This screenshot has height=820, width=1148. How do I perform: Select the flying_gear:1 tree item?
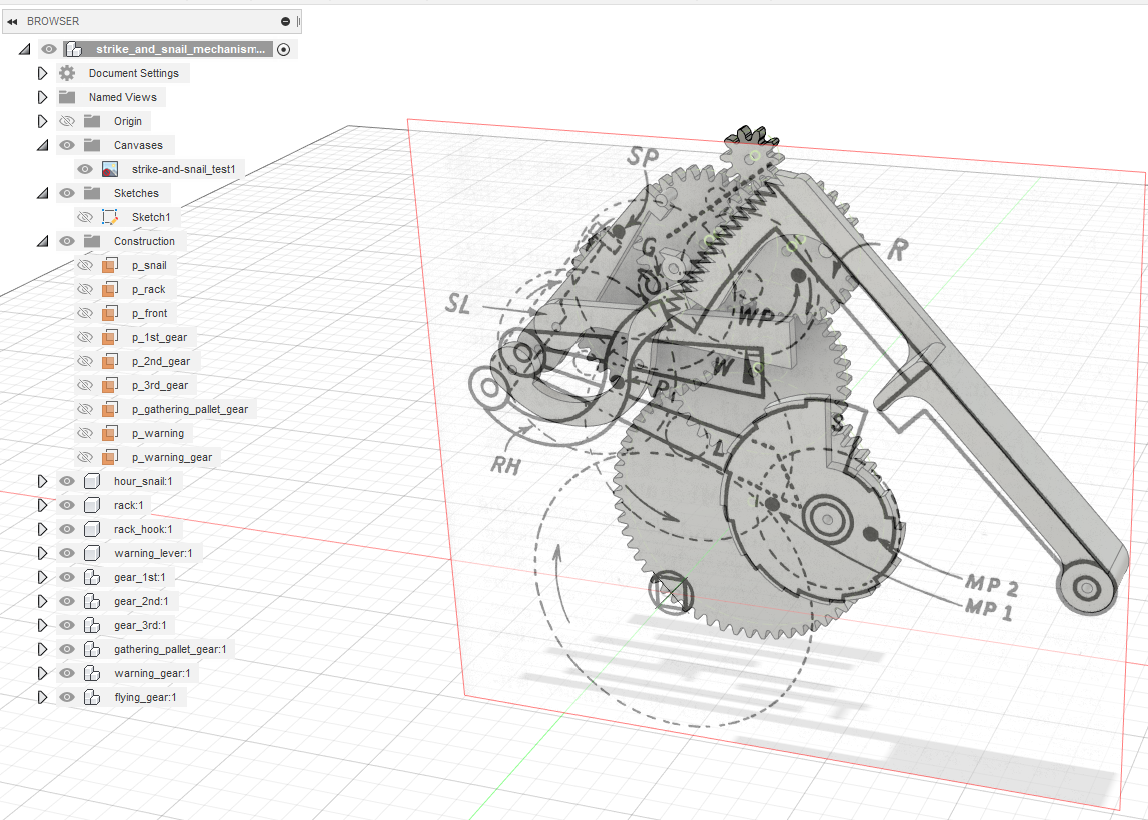(x=145, y=697)
